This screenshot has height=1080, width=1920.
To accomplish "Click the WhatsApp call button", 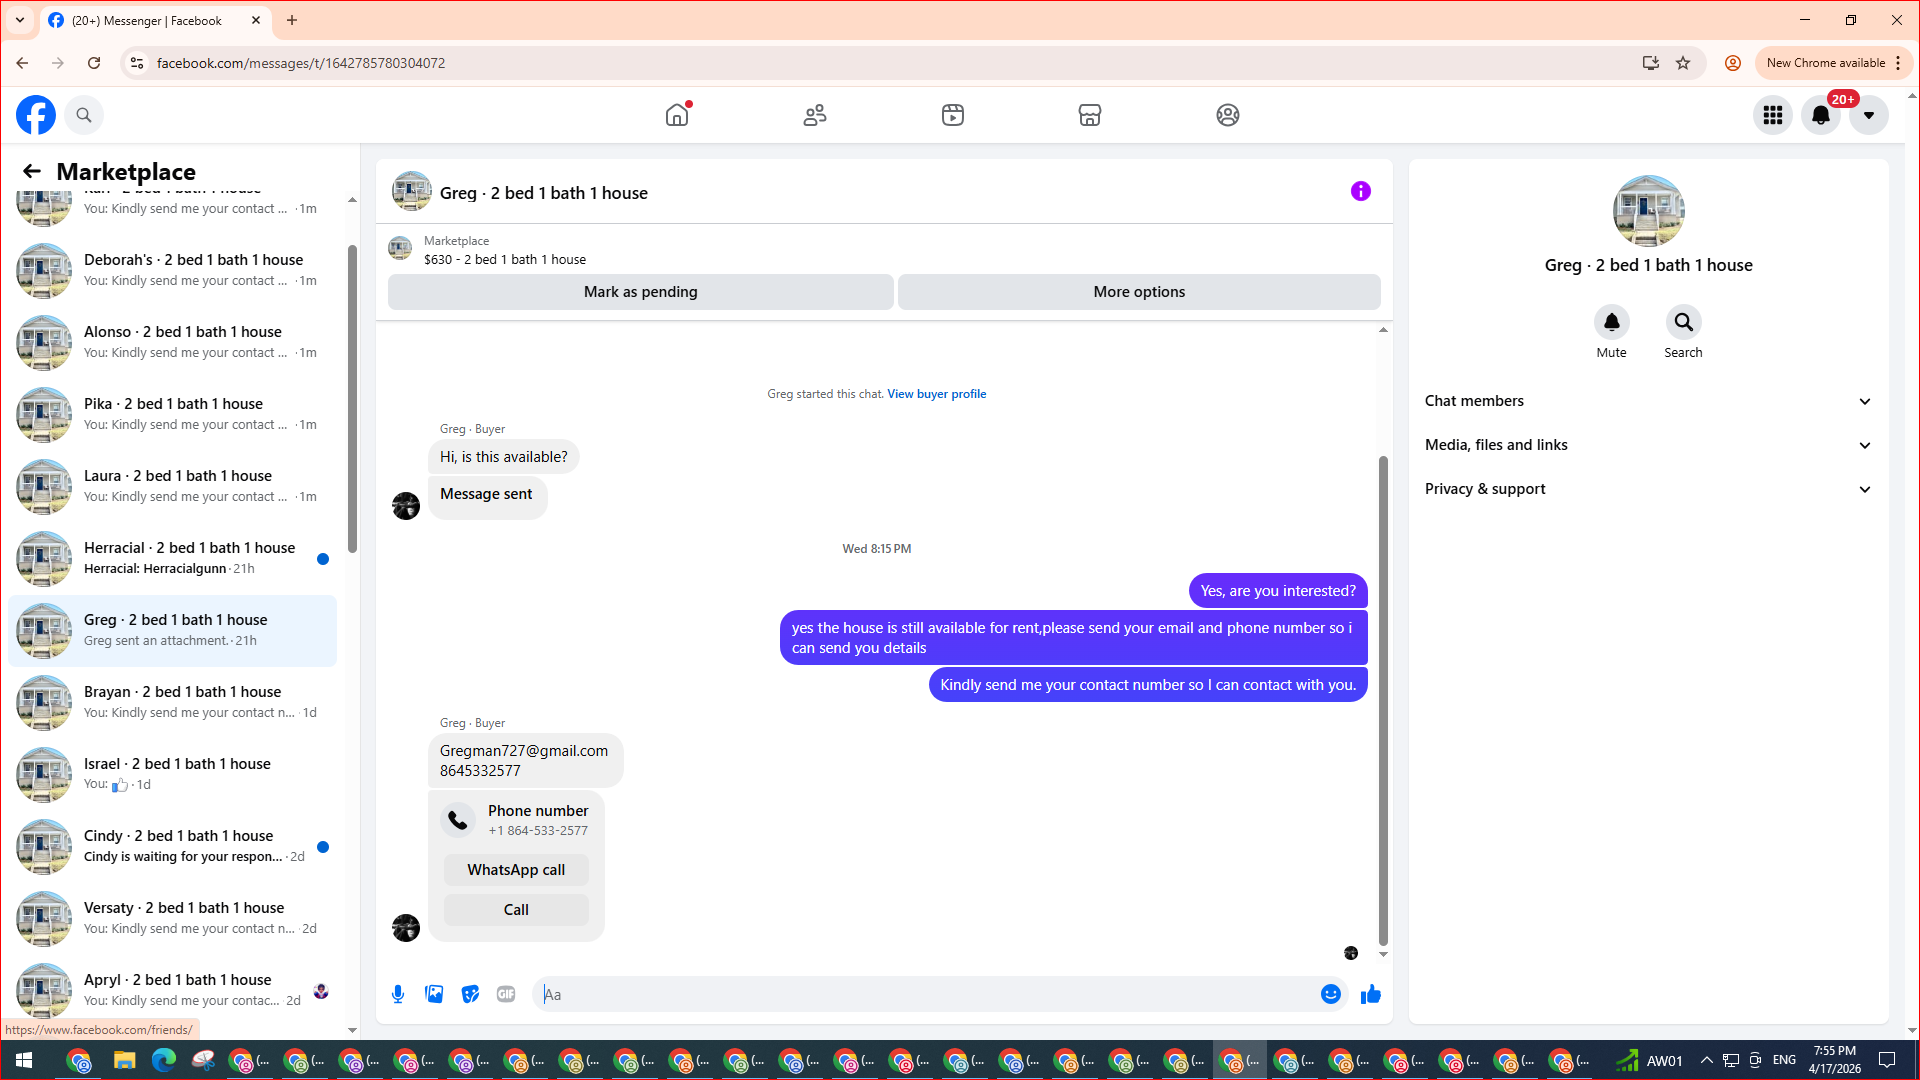I will pyautogui.click(x=516, y=870).
